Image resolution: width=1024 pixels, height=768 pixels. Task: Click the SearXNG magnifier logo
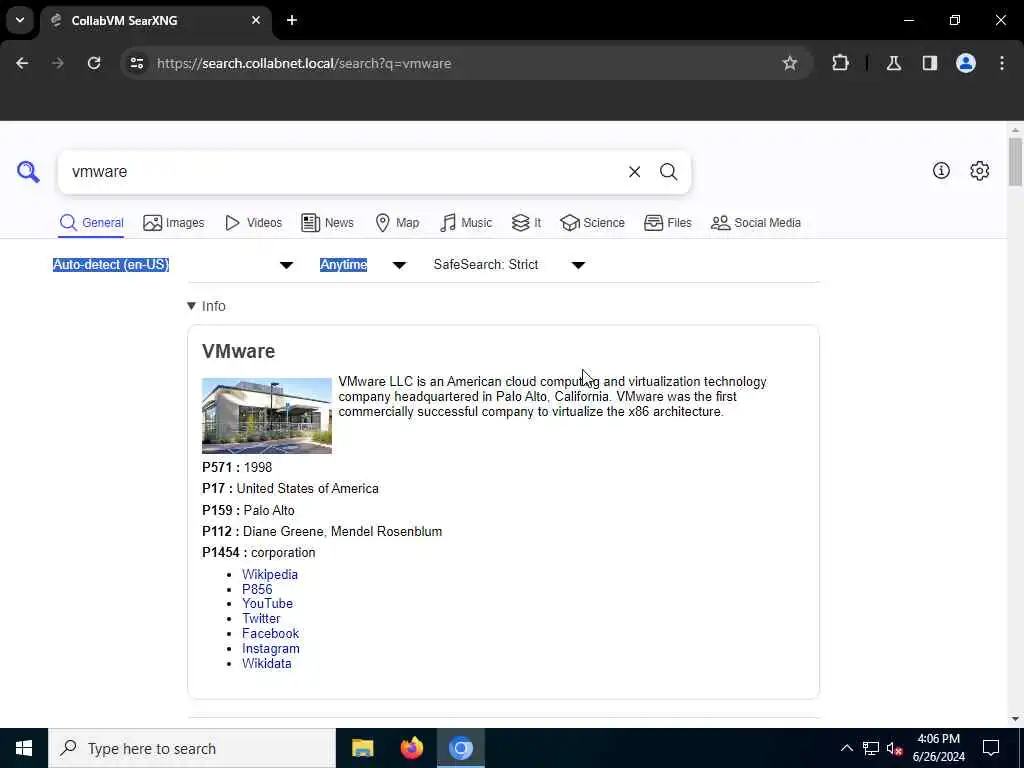(x=28, y=172)
